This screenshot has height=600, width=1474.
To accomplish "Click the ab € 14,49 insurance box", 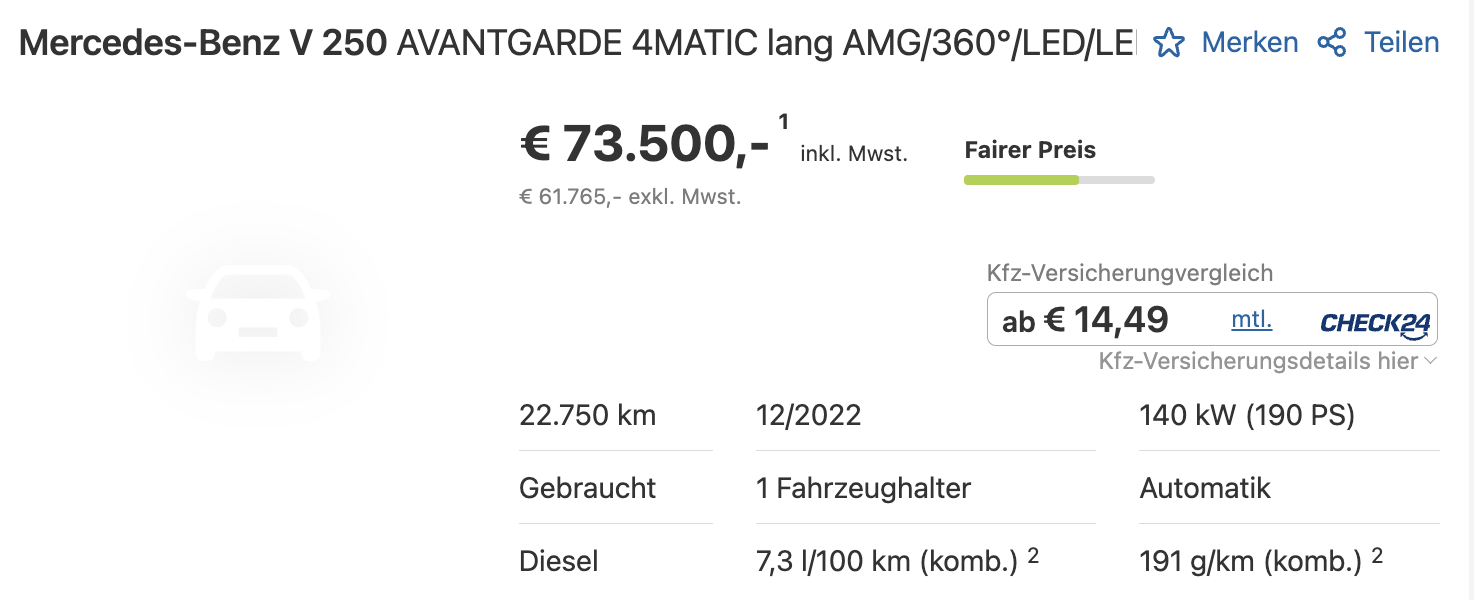I will click(1212, 319).
